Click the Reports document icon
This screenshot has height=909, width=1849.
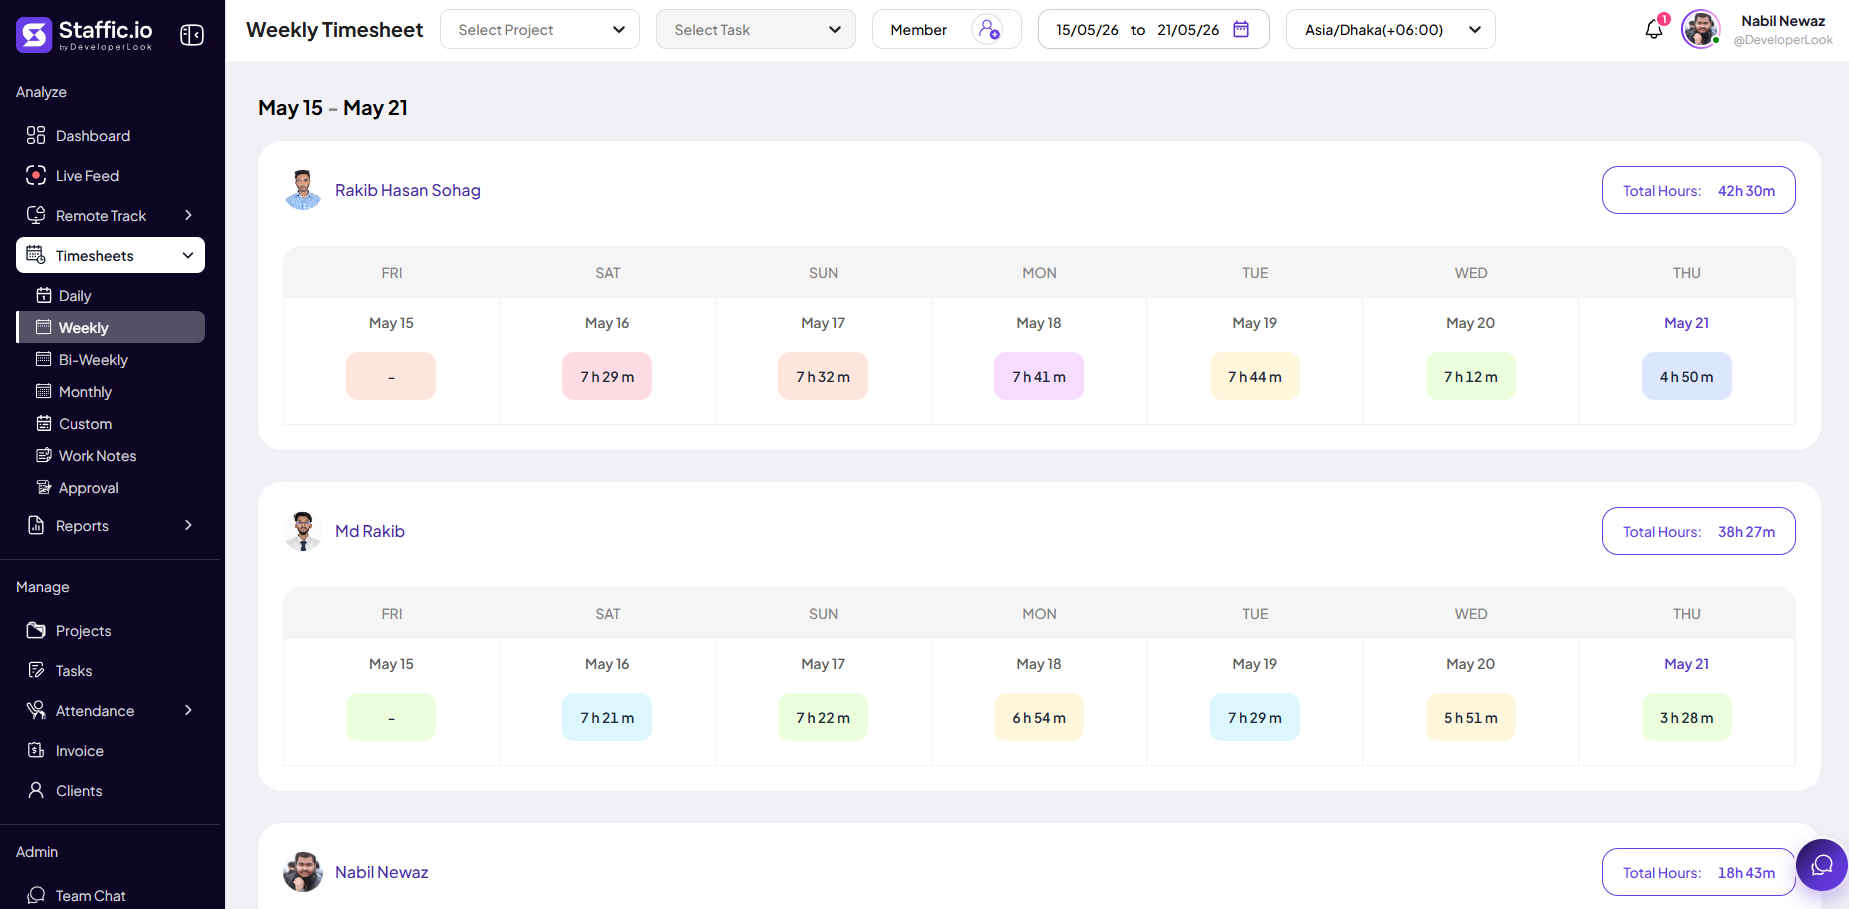click(36, 525)
